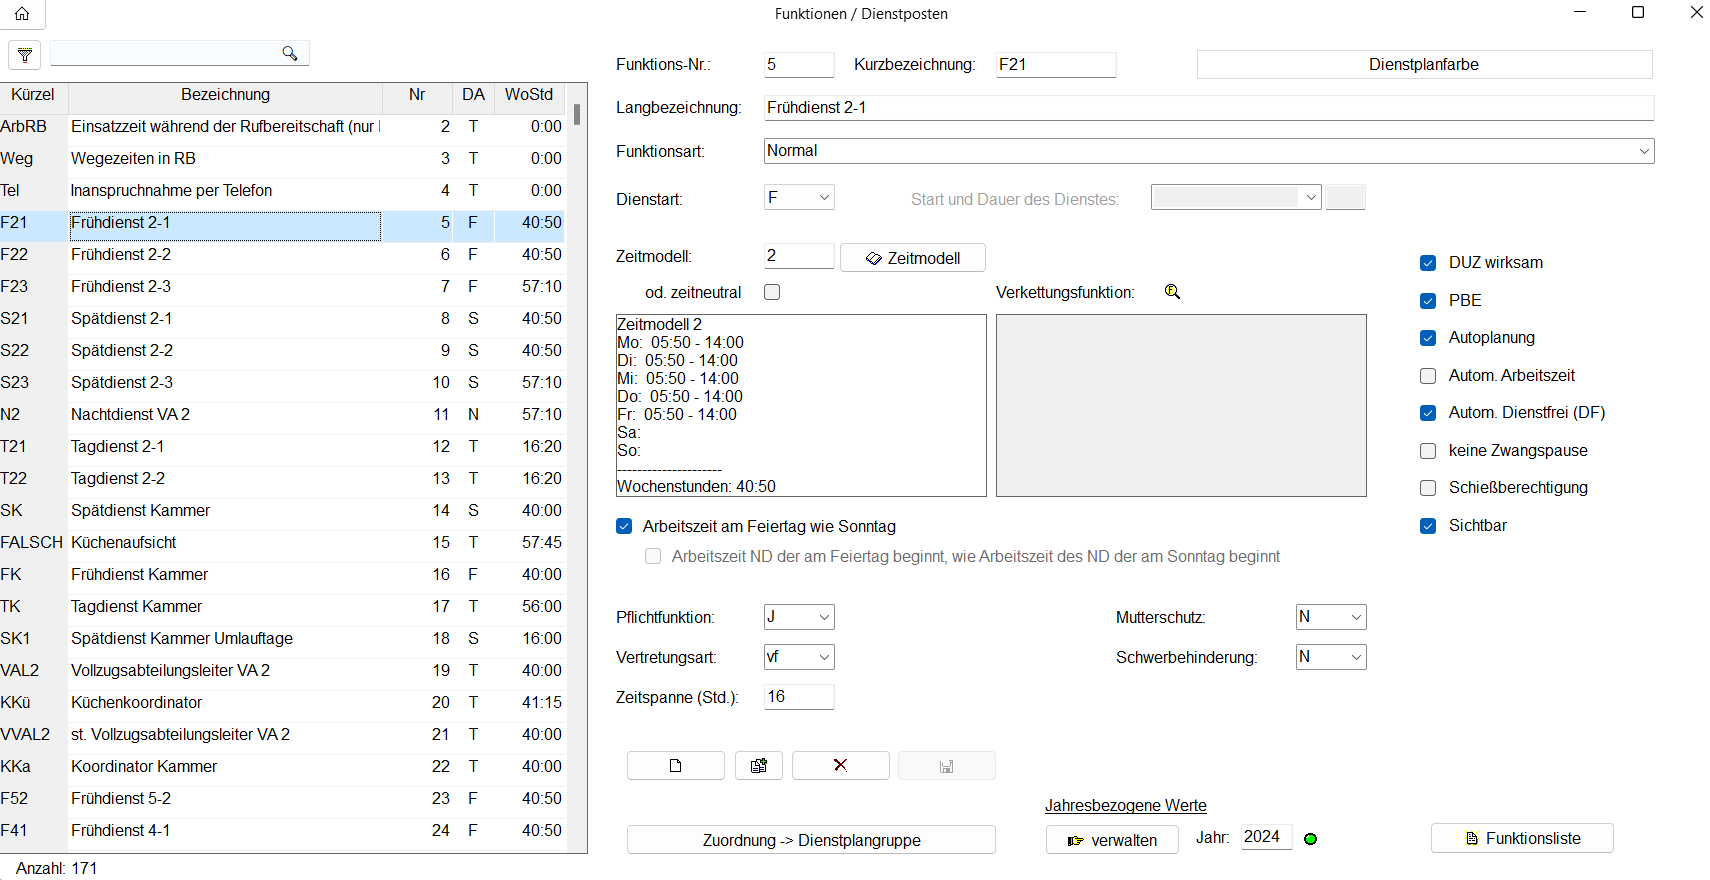Image resolution: width=1710 pixels, height=880 pixels.
Task: Open the Mutterschutz dropdown
Action: [1356, 617]
